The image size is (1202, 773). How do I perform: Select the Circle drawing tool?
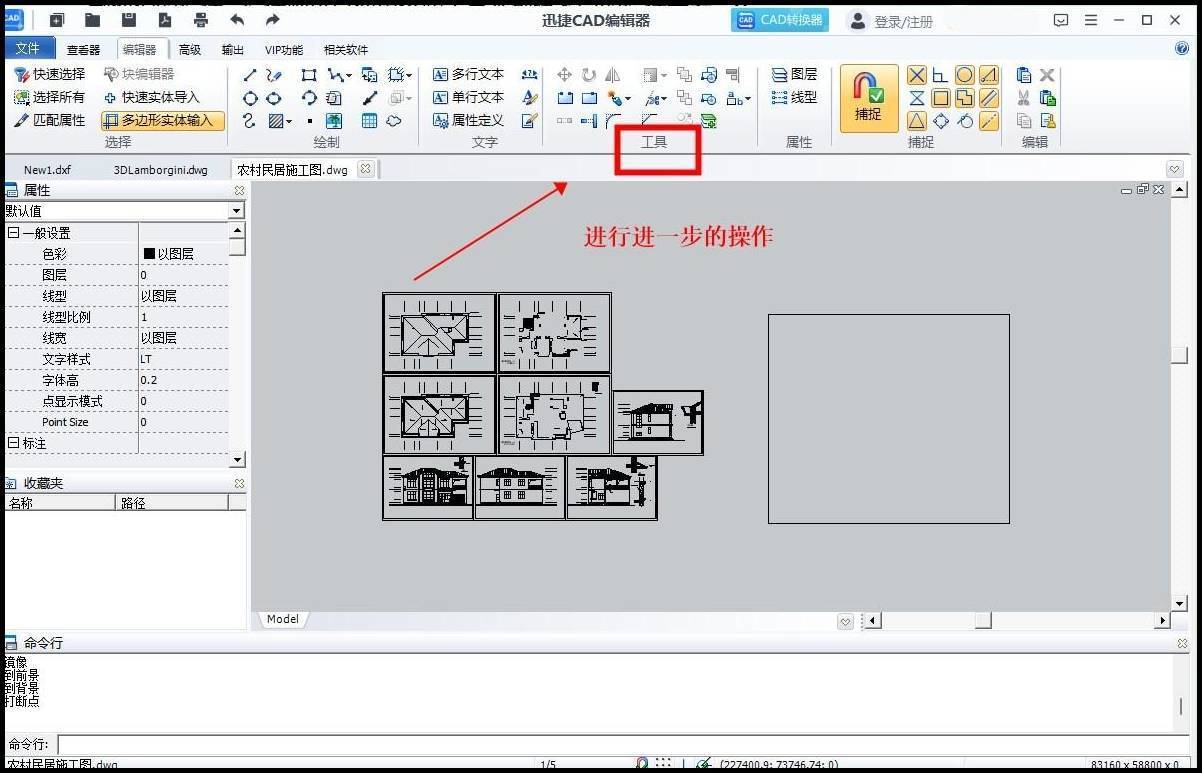click(x=249, y=97)
